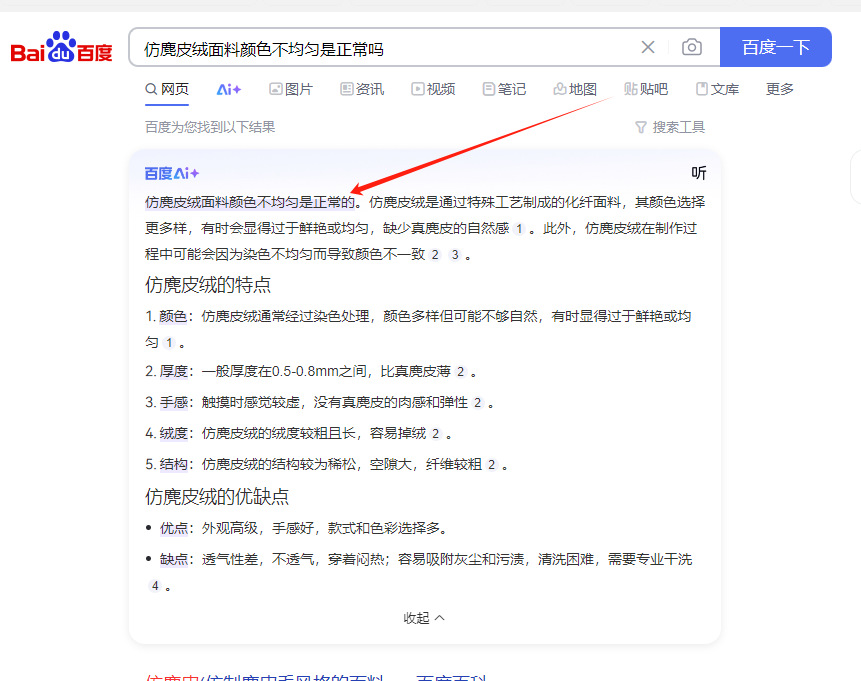This screenshot has height=681, width=861.
Task: Open citation reference 4 marker
Action: (x=155, y=585)
